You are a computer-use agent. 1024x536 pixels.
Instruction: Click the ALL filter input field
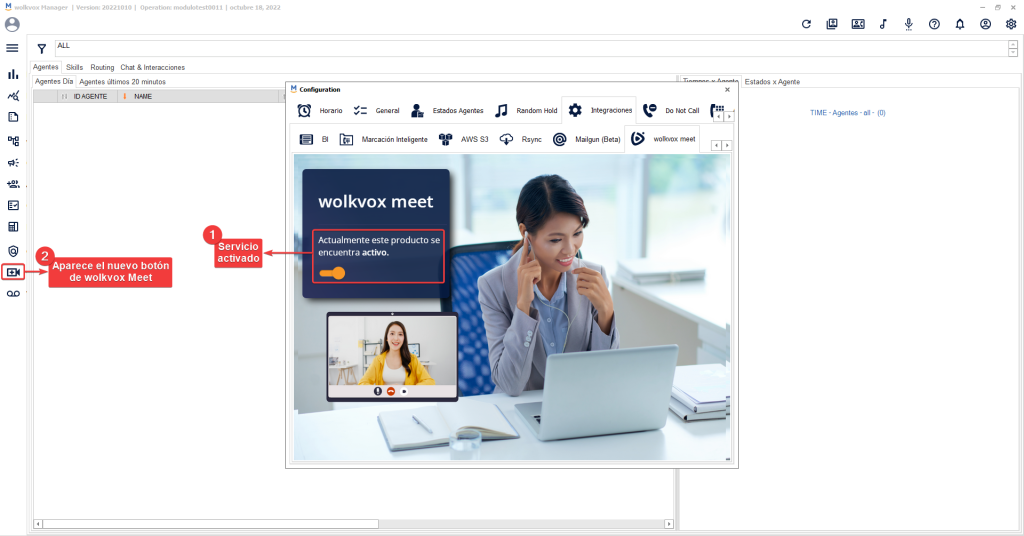pyautogui.click(x=530, y=48)
